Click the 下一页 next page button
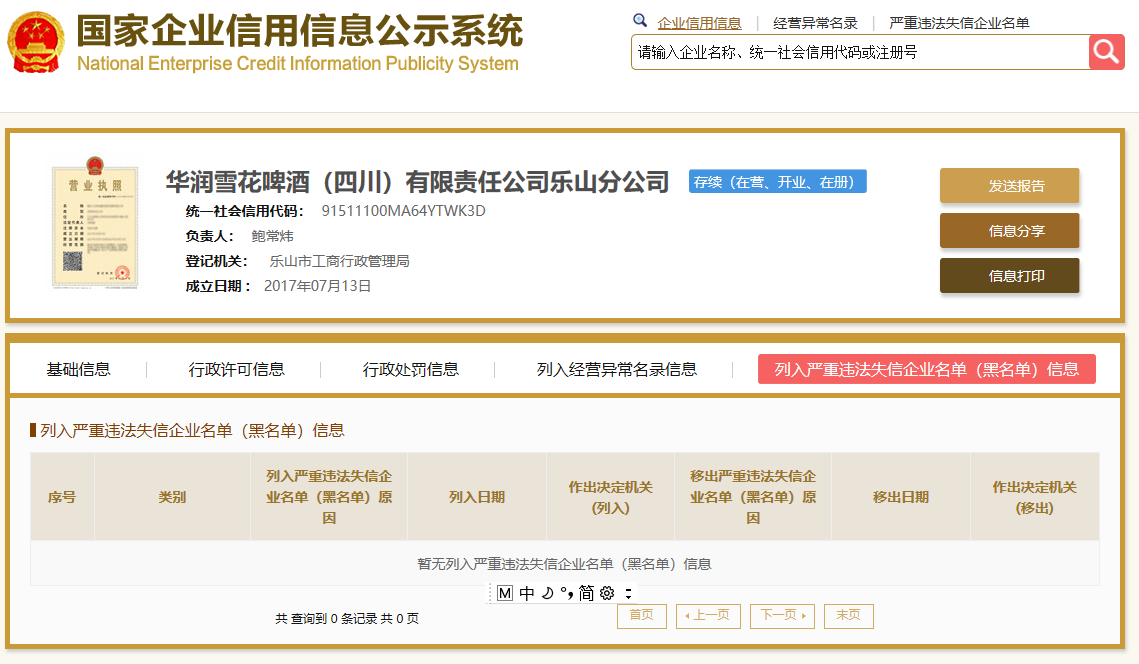Viewport: 1139px width, 664px height. [782, 615]
